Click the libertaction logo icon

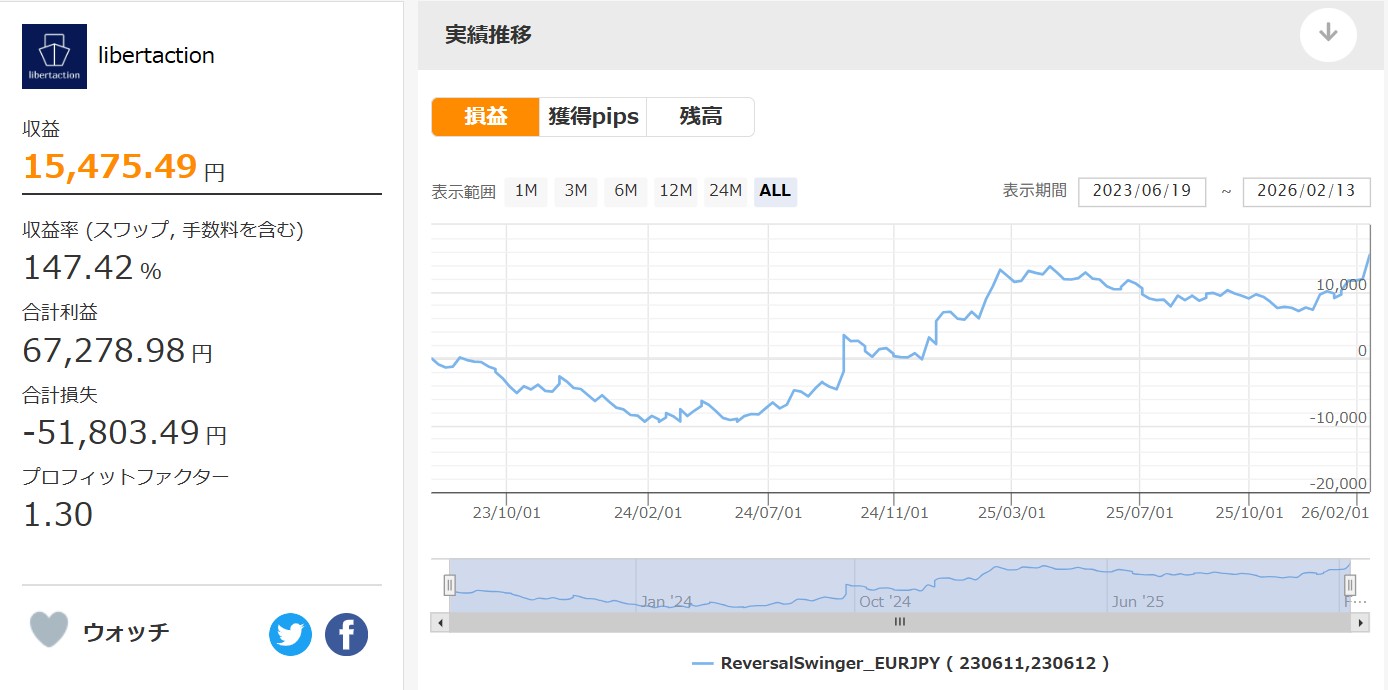[54, 56]
